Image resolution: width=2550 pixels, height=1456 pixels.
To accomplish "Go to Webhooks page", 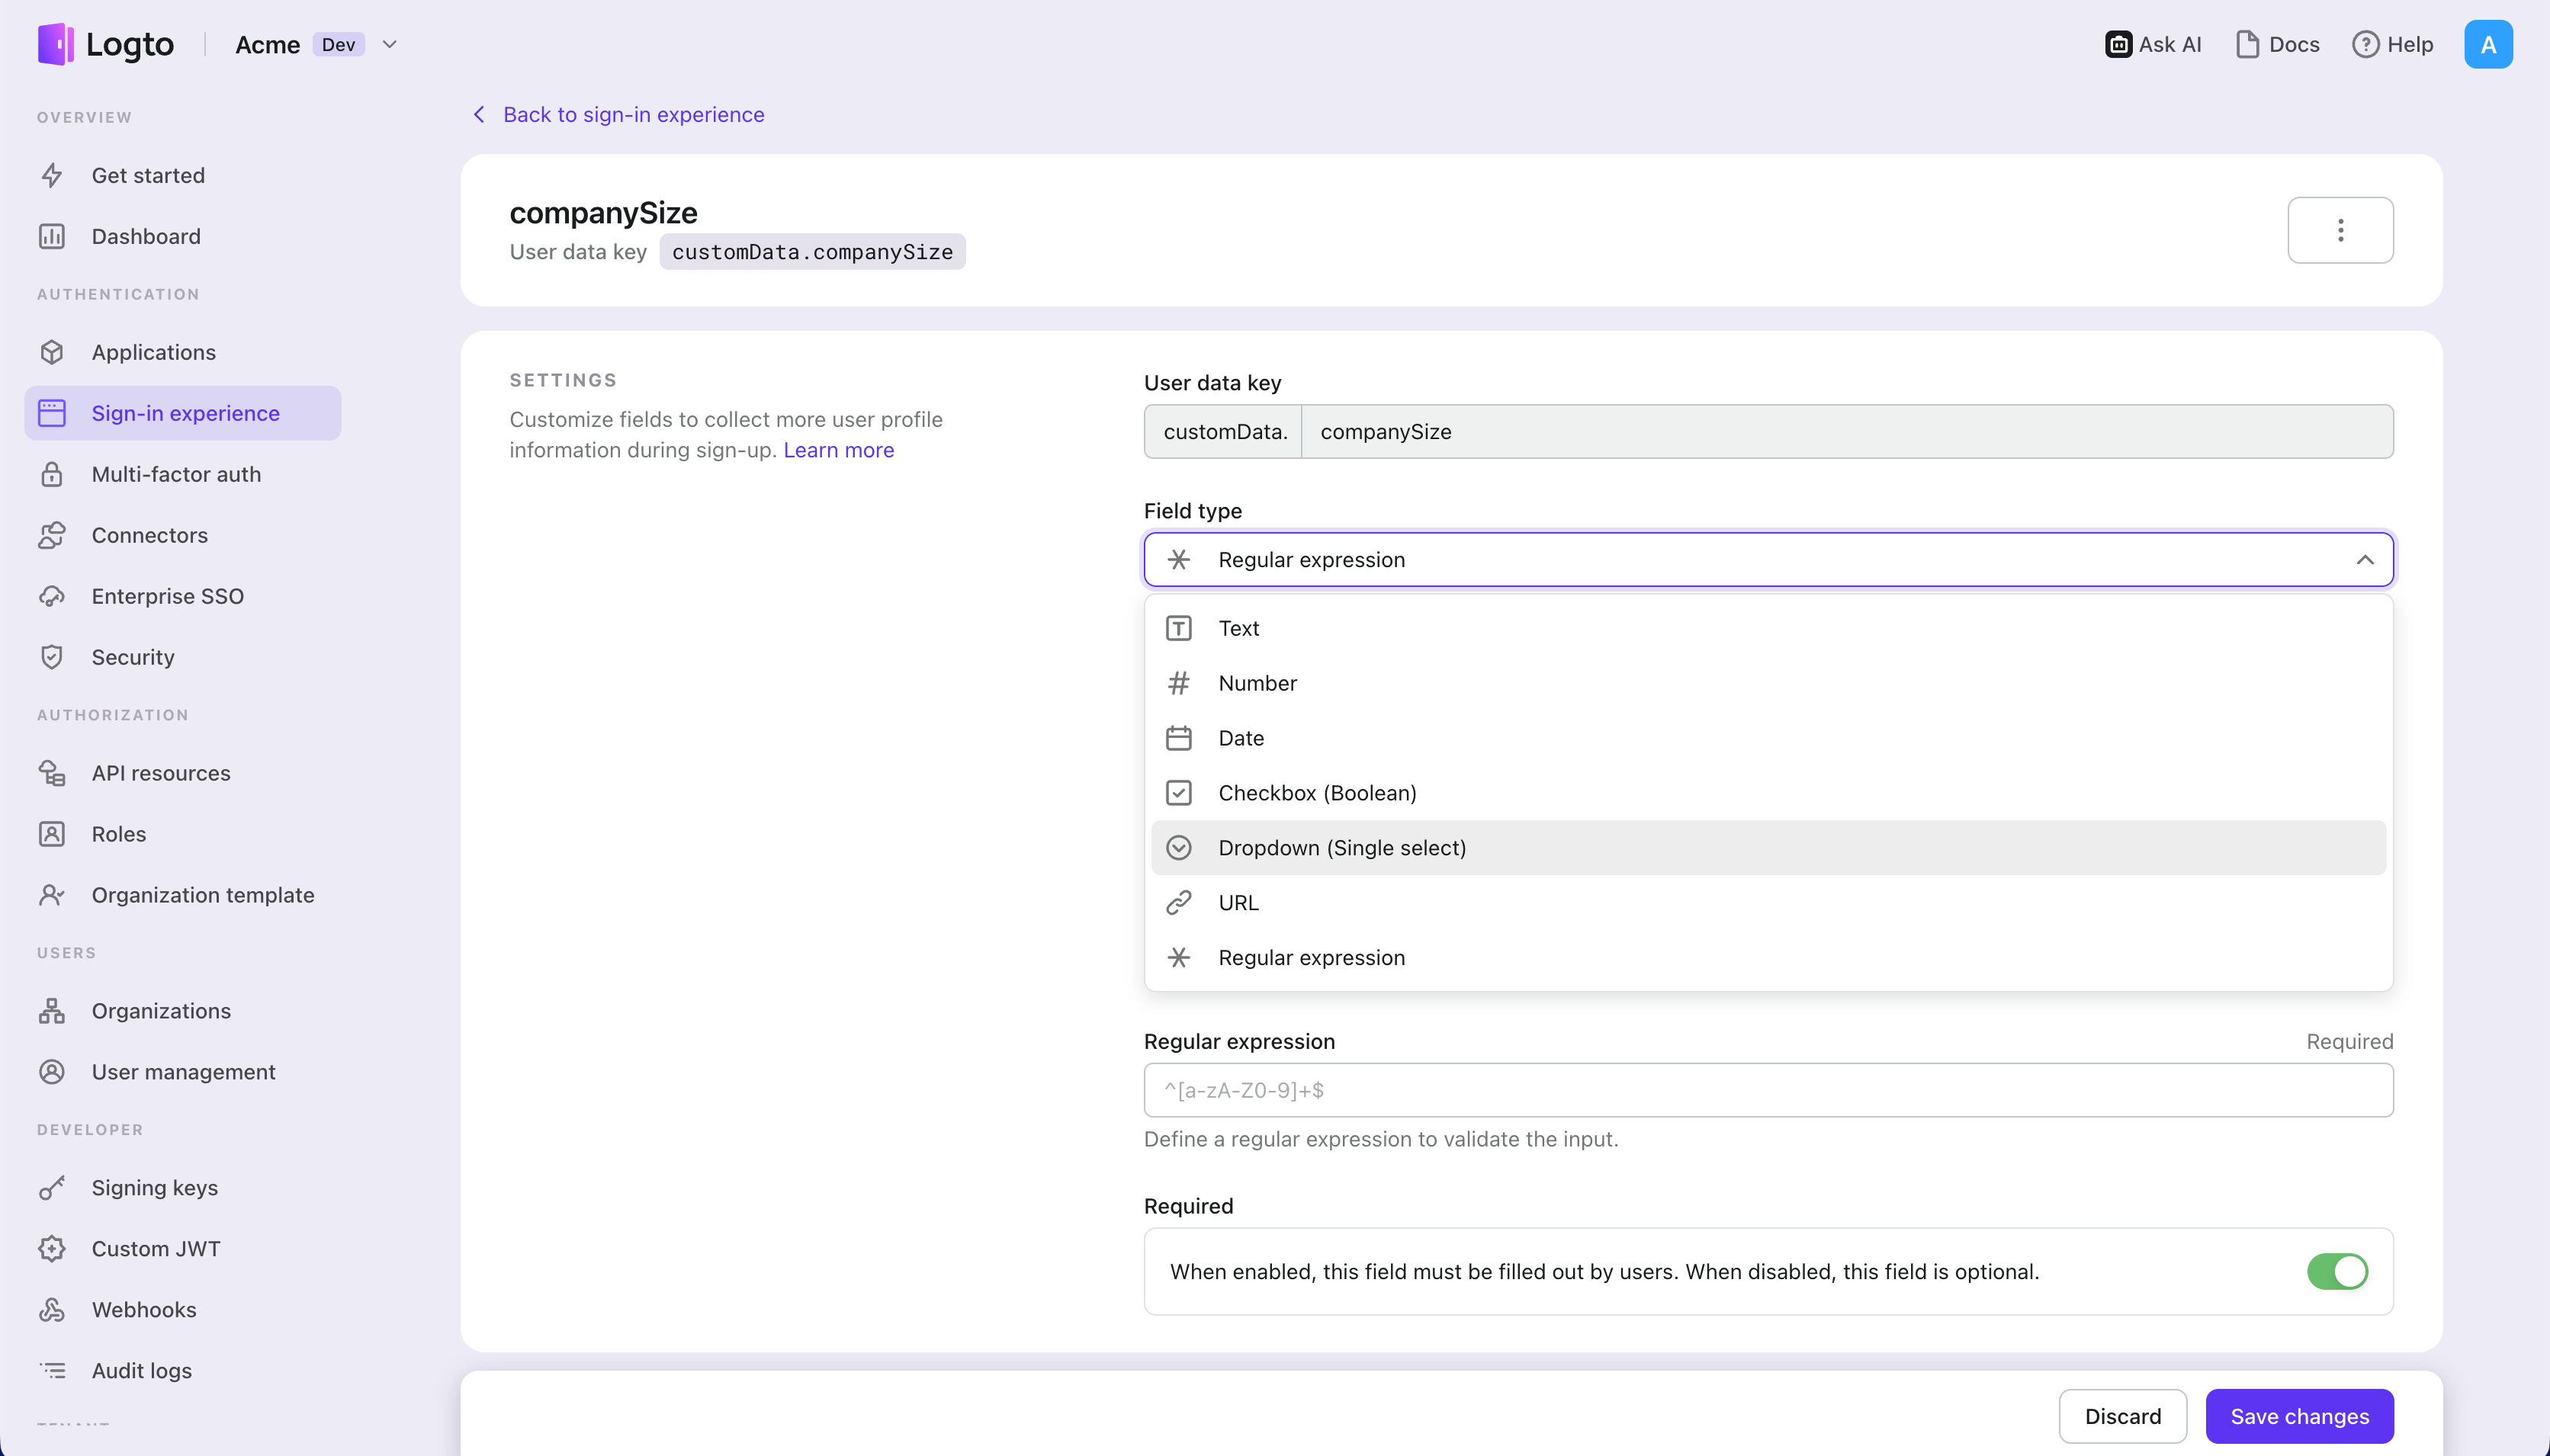I will pos(183,1310).
